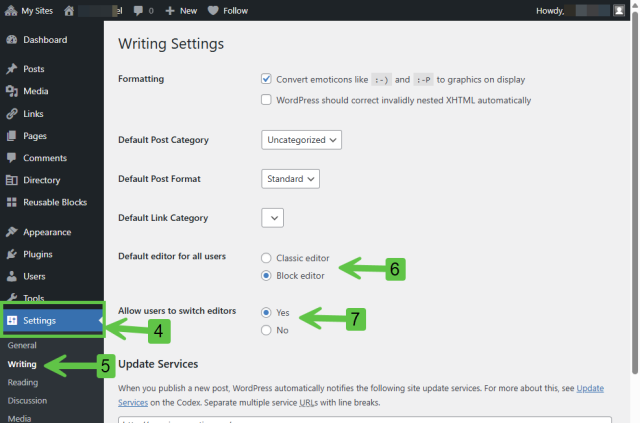Open the Default Post Format dropdown
The image size is (640, 423).
point(291,179)
